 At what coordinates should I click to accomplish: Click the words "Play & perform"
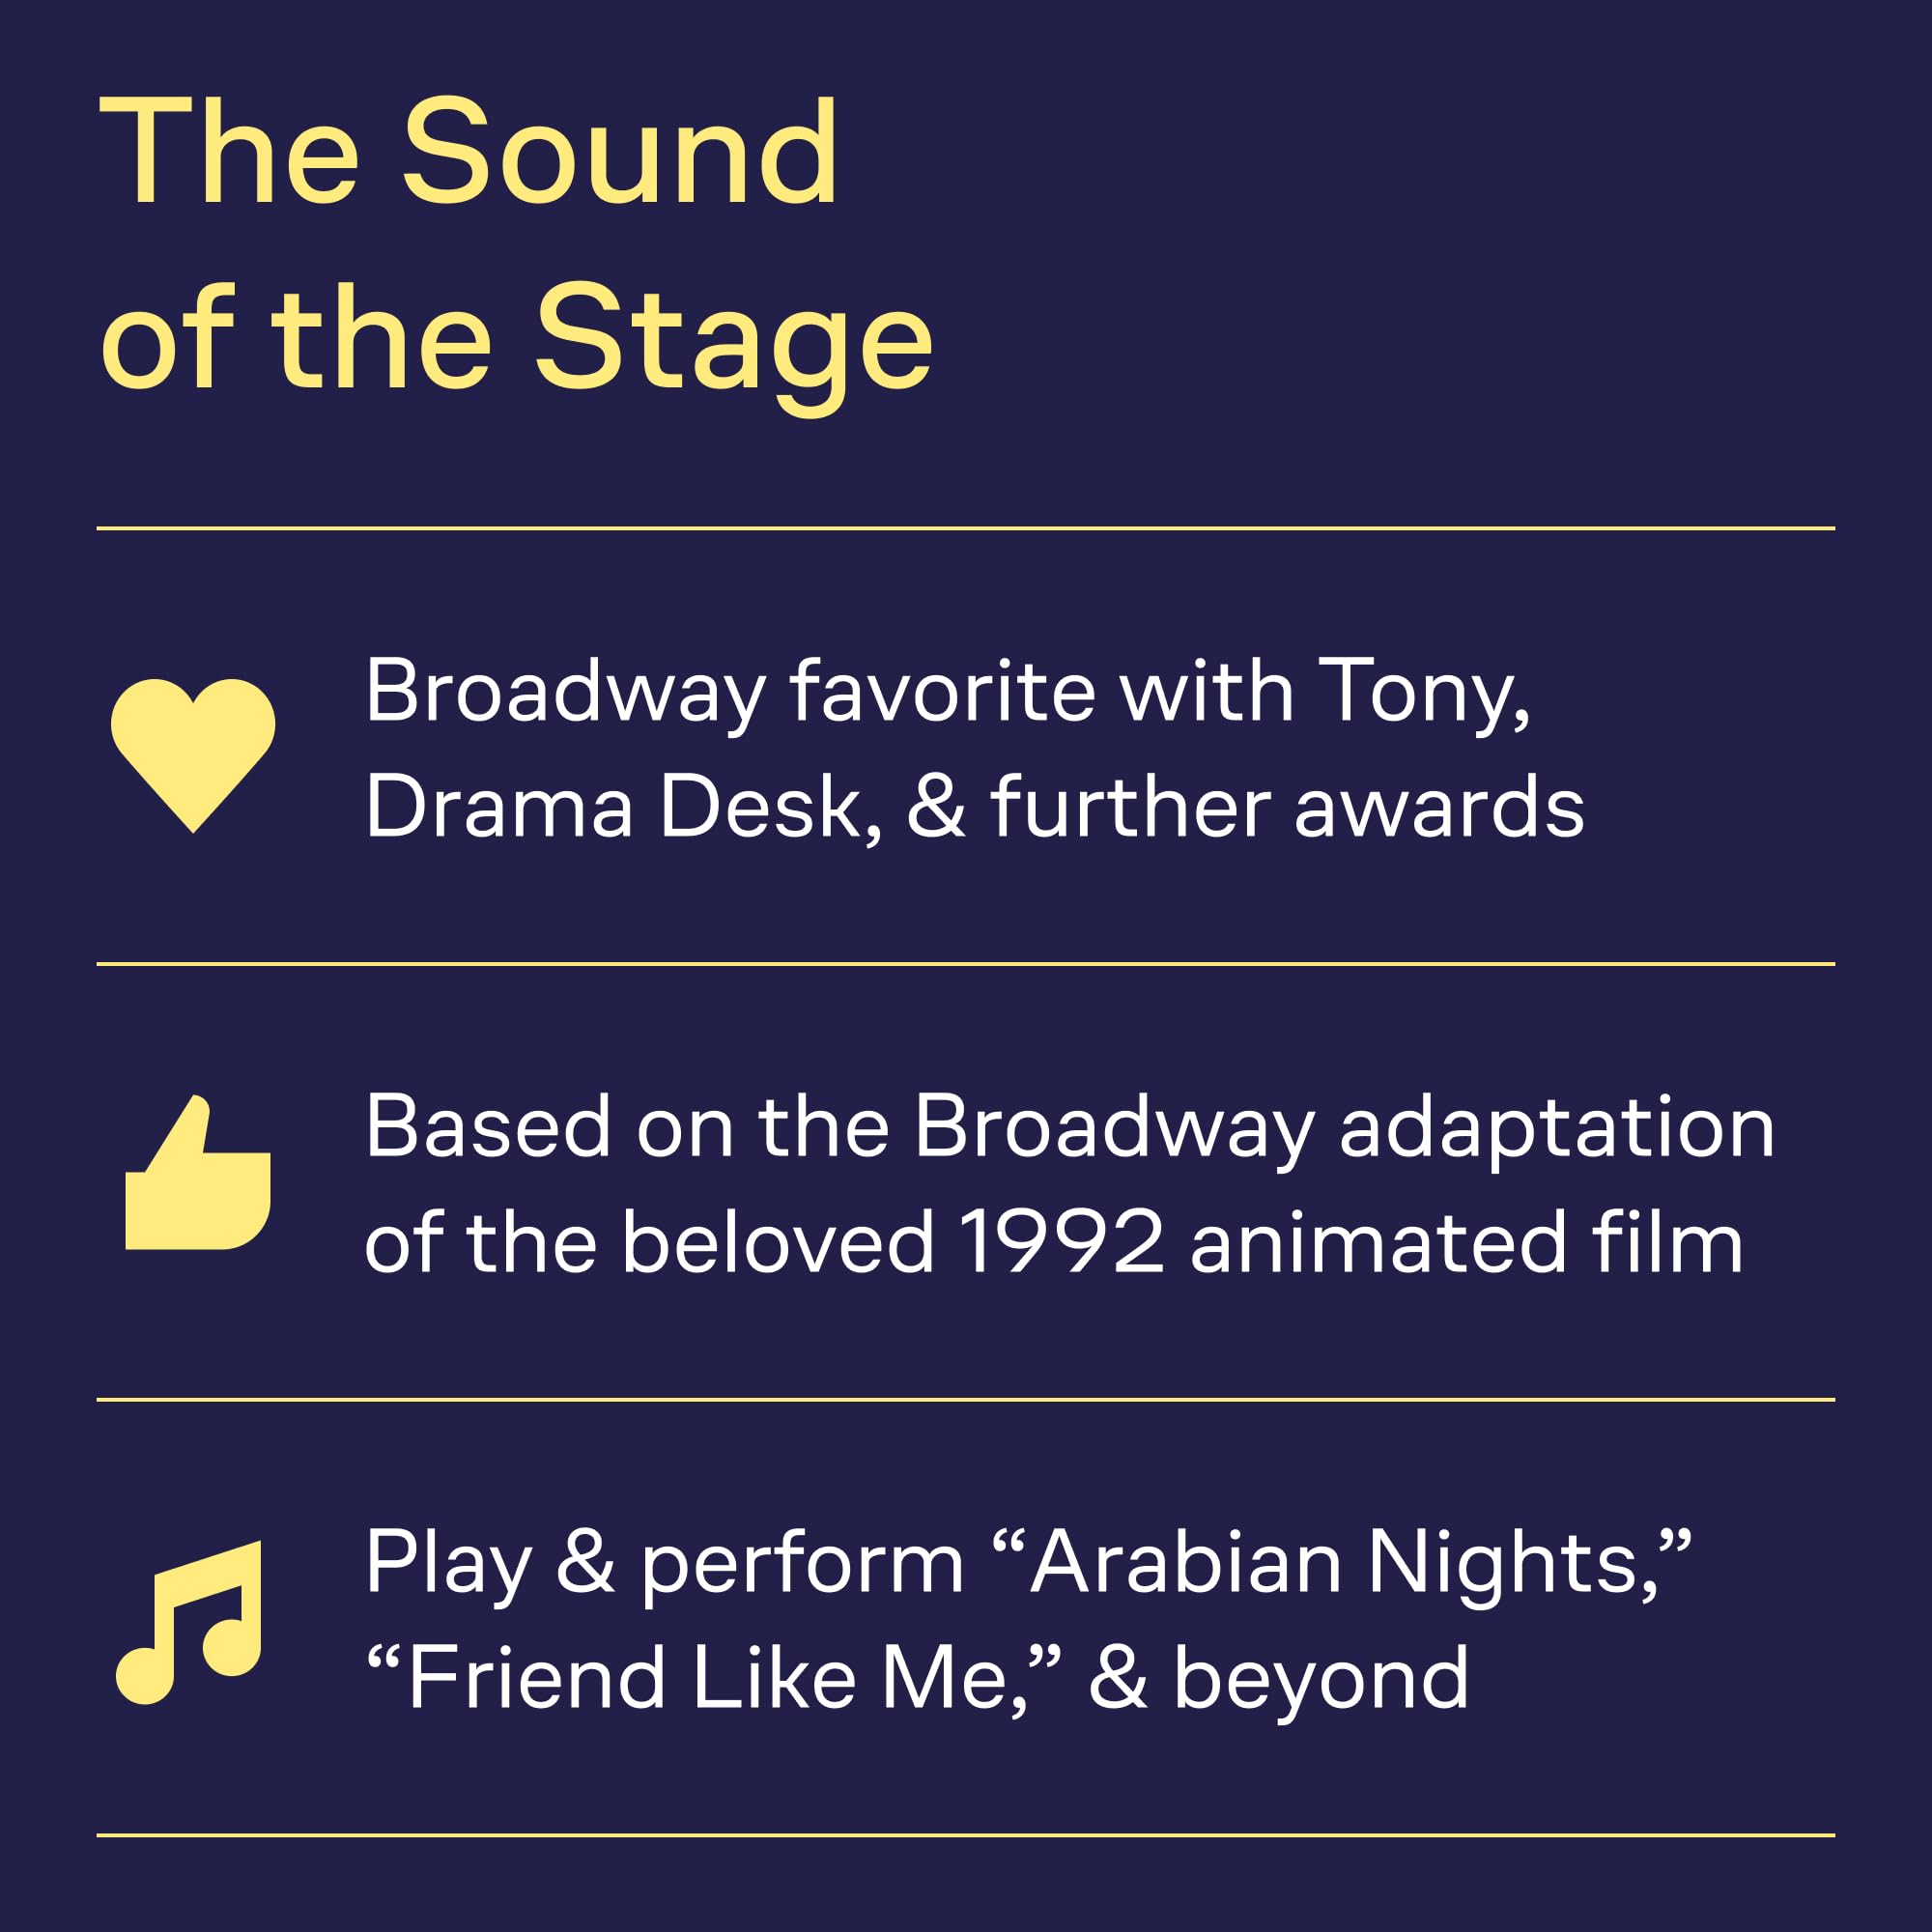(664, 1563)
